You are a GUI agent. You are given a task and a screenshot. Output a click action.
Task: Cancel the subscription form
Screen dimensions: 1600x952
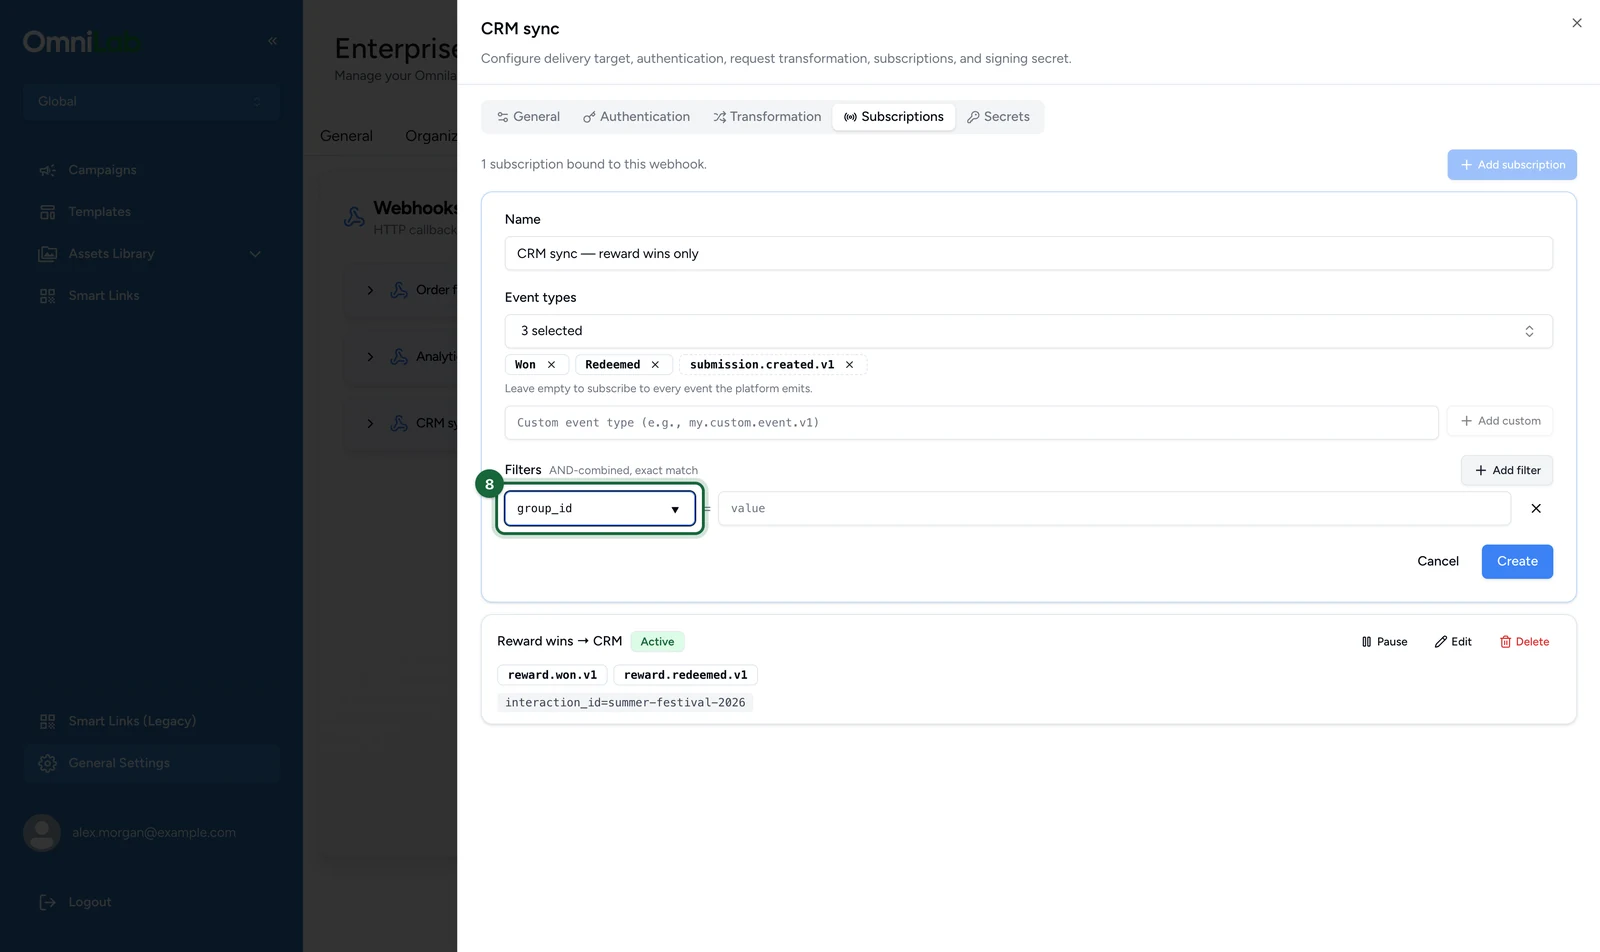[1438, 562]
